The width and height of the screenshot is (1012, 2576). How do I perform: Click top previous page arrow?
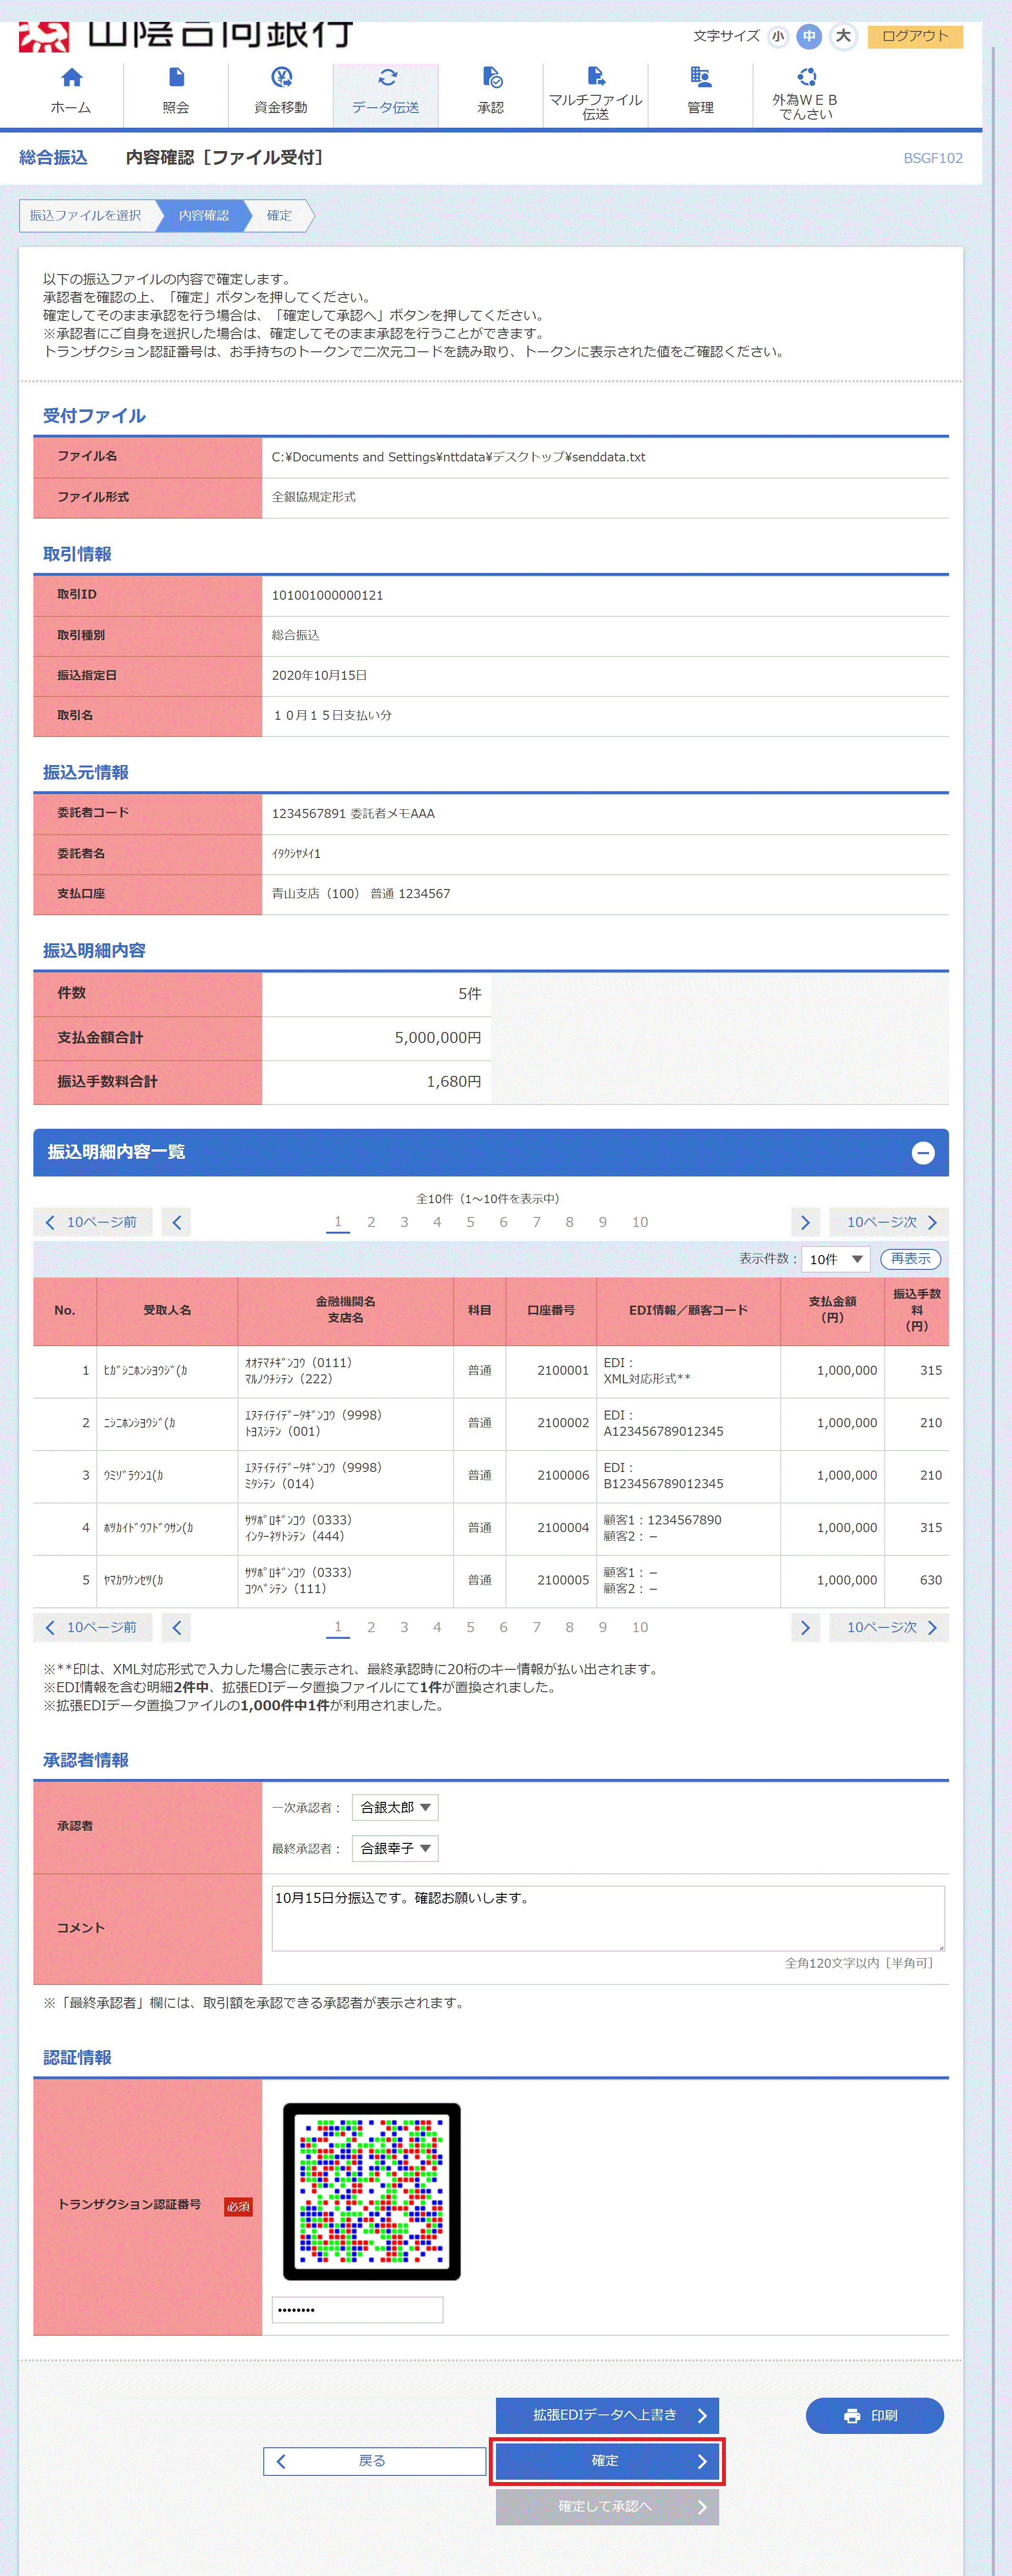click(177, 1222)
